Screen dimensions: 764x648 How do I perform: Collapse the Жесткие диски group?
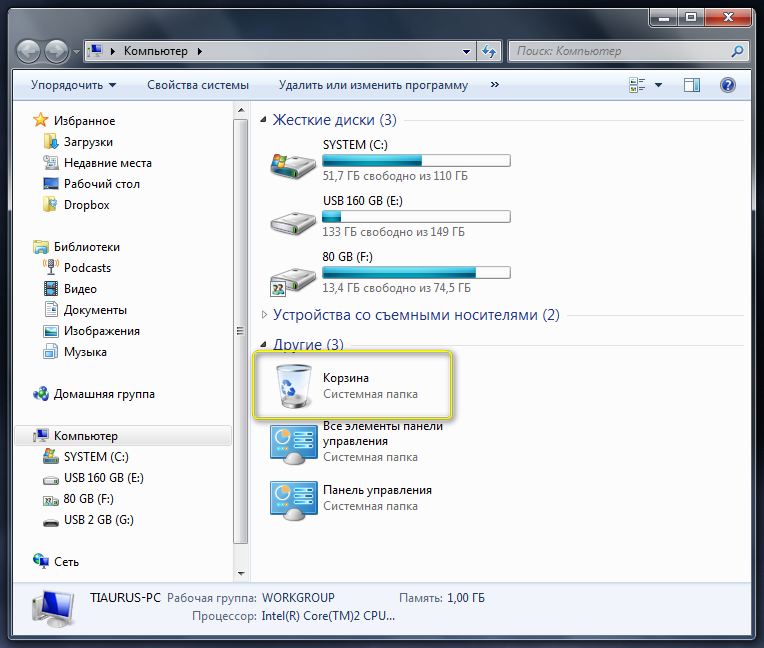264,119
